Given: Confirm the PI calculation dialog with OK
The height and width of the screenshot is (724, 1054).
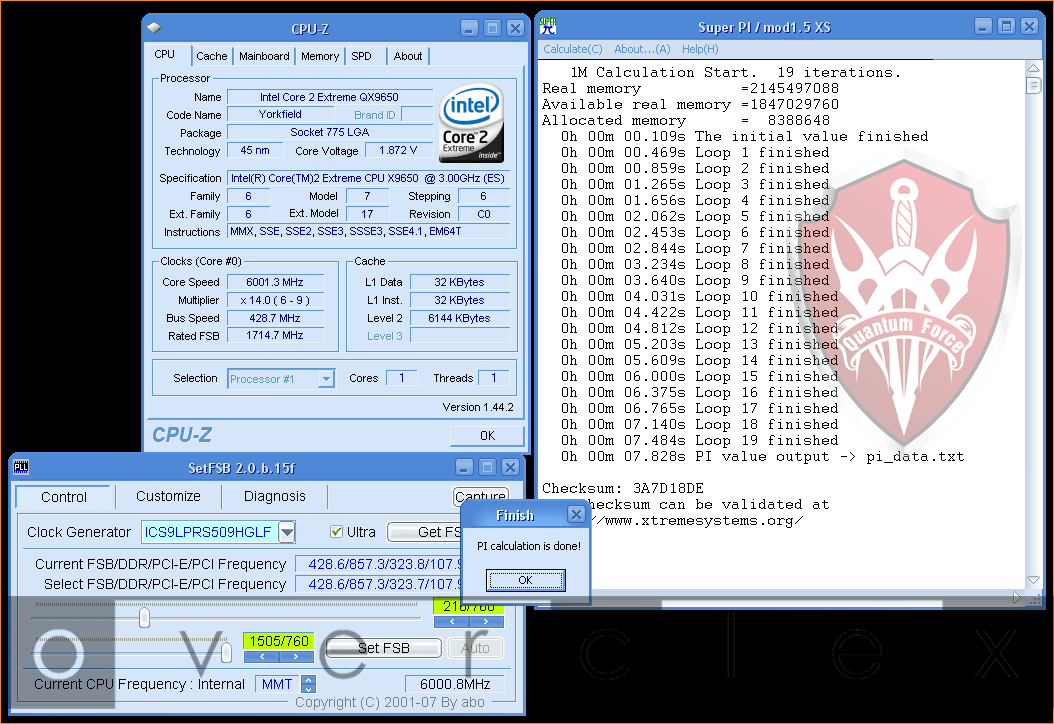Looking at the screenshot, I should click(x=525, y=580).
